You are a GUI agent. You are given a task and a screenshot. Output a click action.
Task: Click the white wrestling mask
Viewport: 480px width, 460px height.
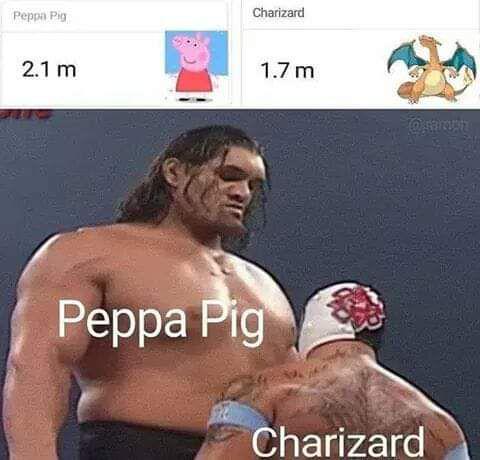[x=341, y=317]
